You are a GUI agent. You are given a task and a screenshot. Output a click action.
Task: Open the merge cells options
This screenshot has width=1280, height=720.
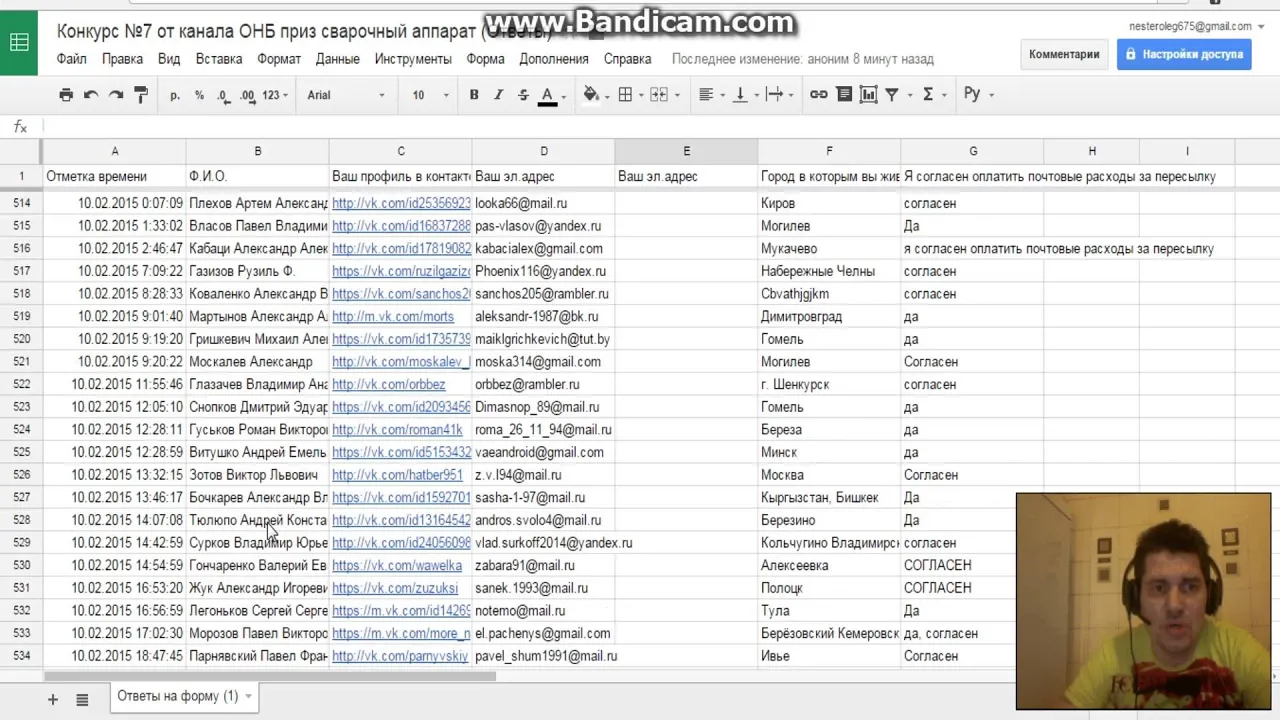tap(664, 95)
